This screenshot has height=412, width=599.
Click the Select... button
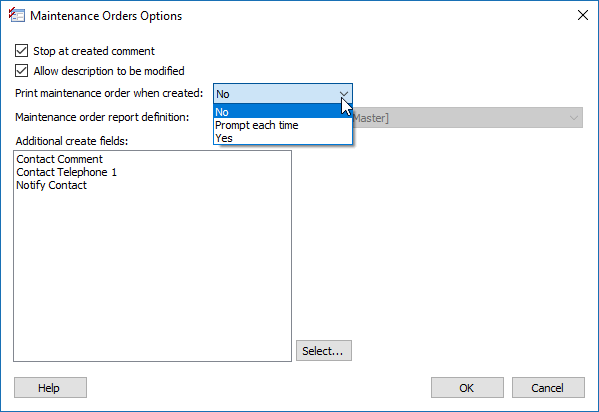point(324,350)
